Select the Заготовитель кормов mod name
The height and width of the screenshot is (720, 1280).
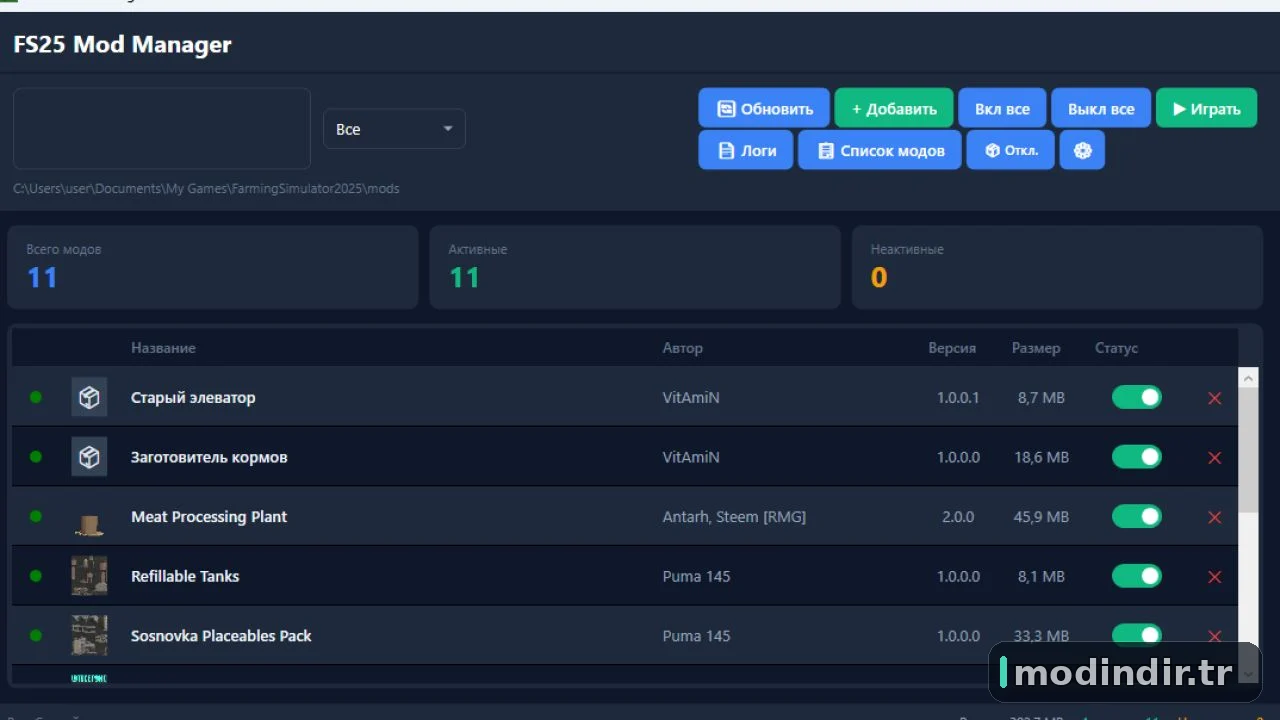pyautogui.click(x=209, y=457)
